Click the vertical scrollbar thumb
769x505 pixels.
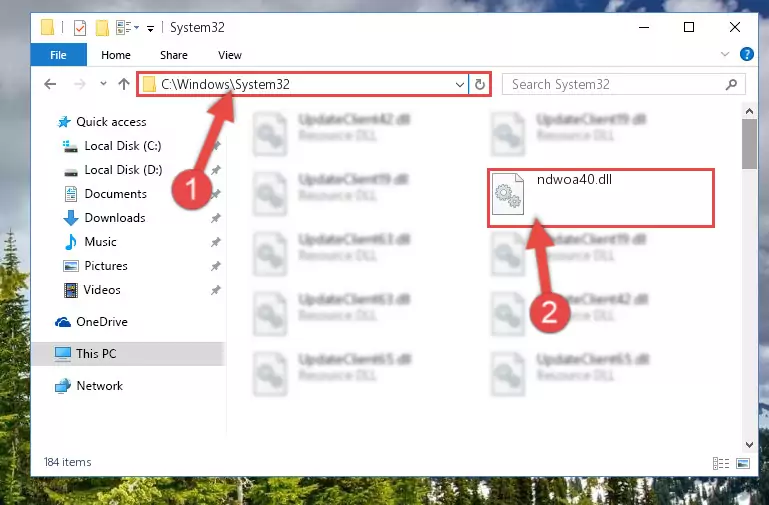[749, 144]
